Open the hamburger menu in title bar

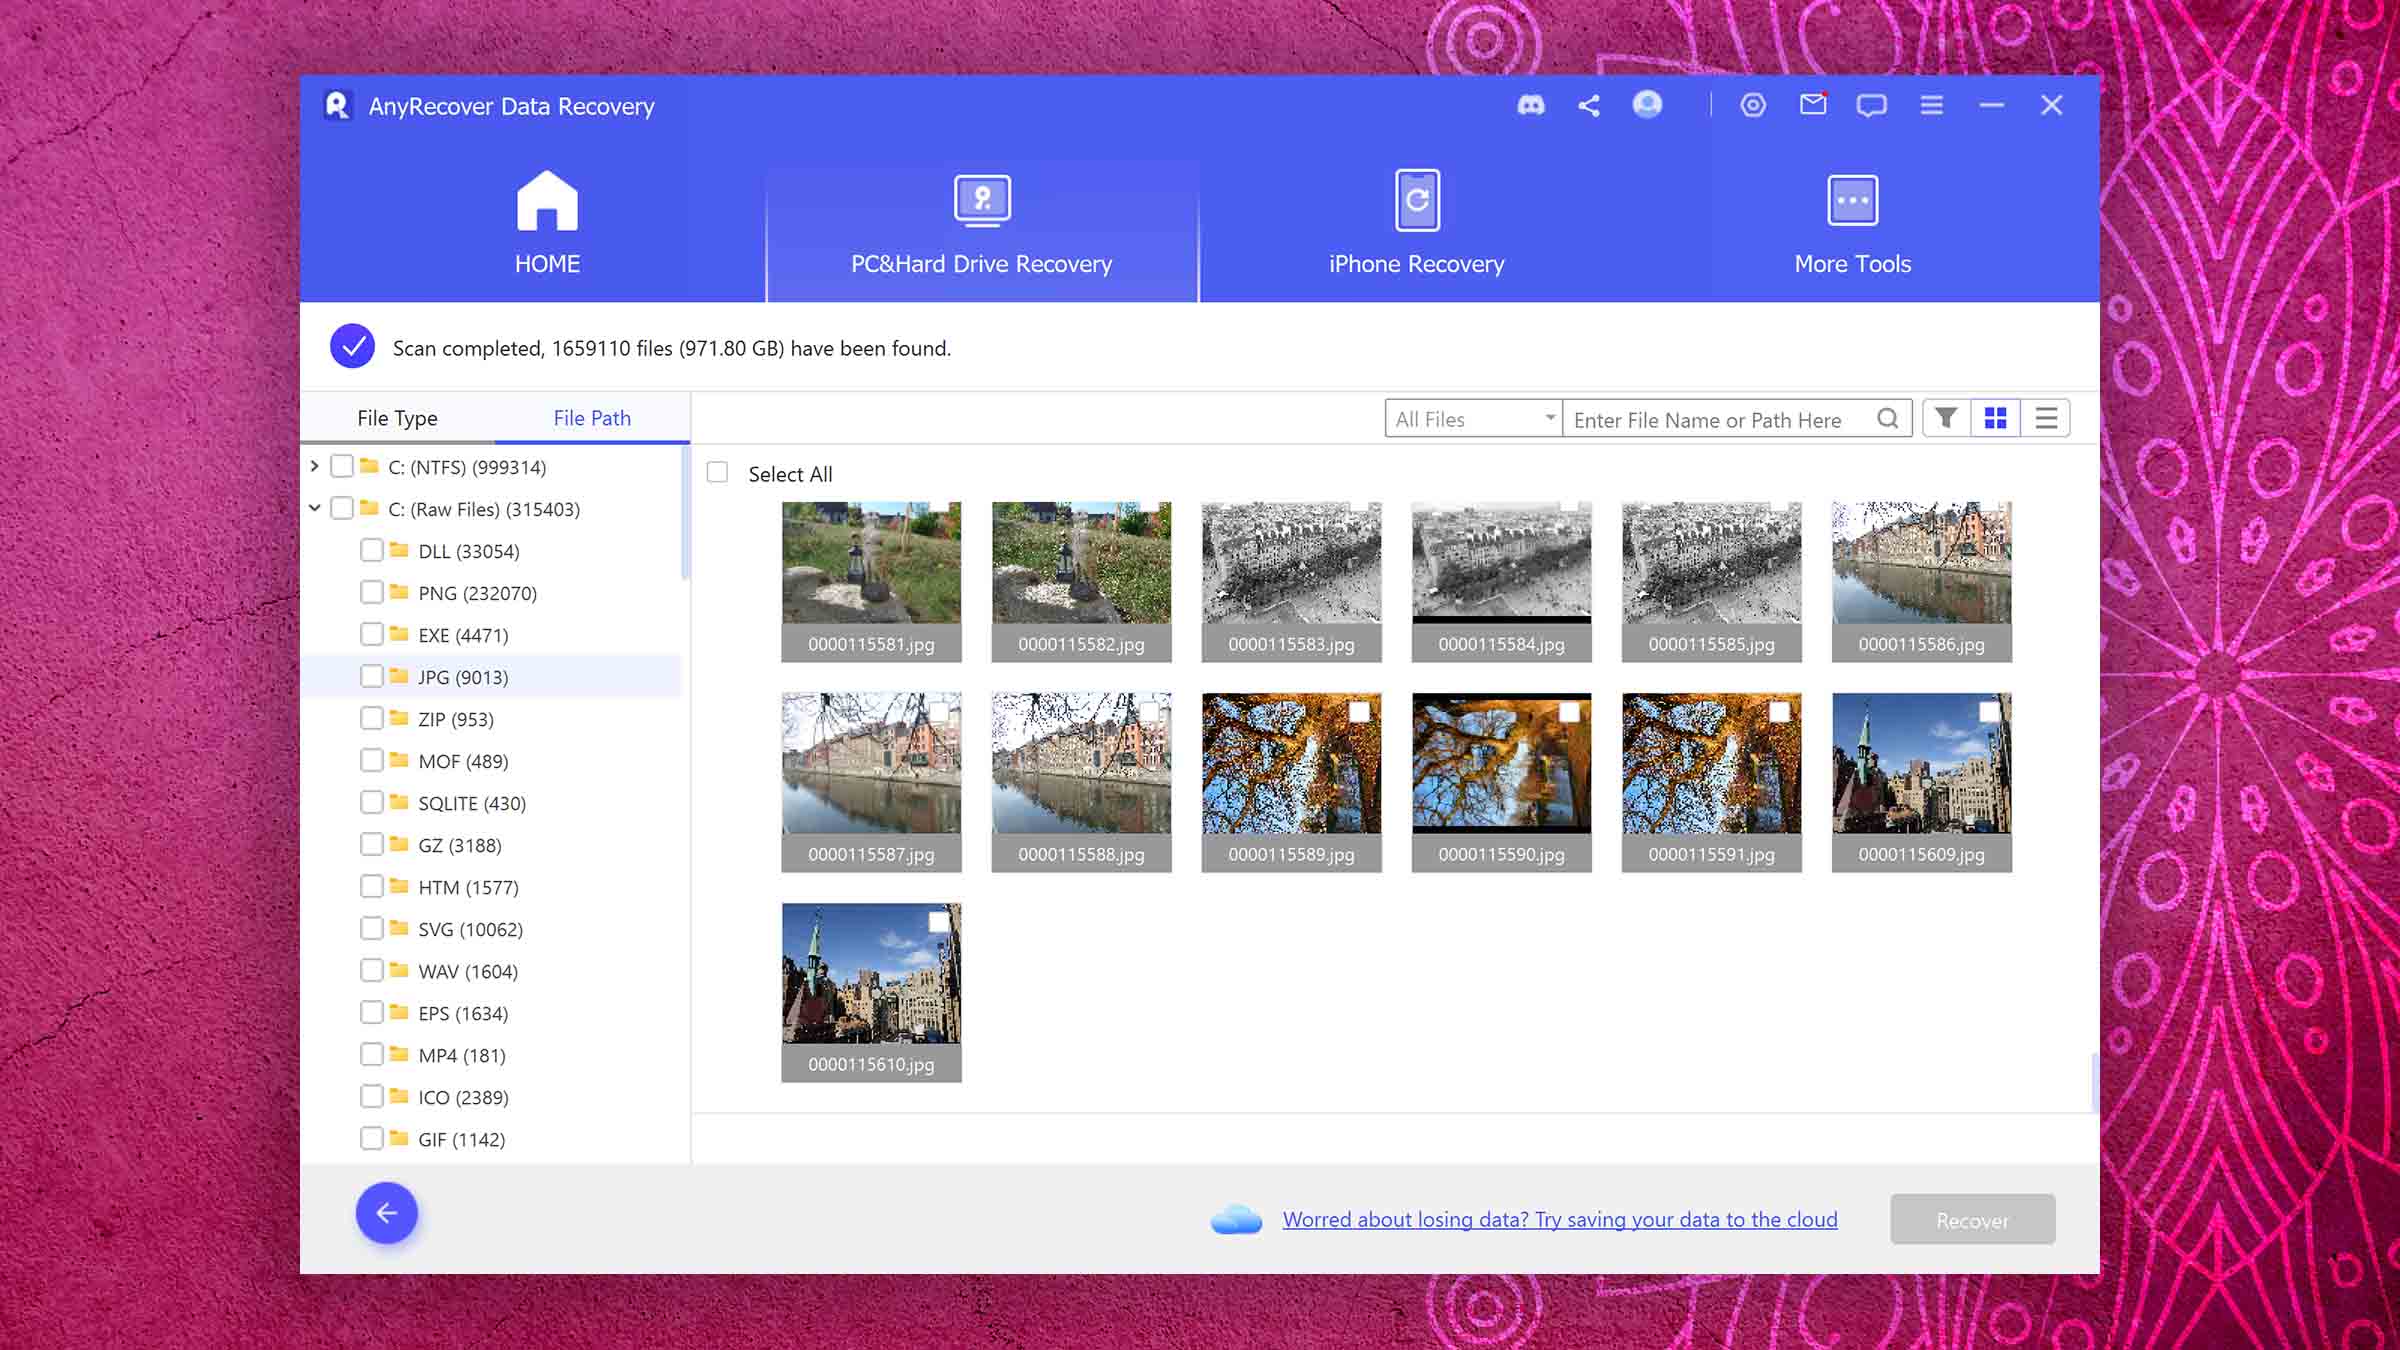click(1931, 105)
